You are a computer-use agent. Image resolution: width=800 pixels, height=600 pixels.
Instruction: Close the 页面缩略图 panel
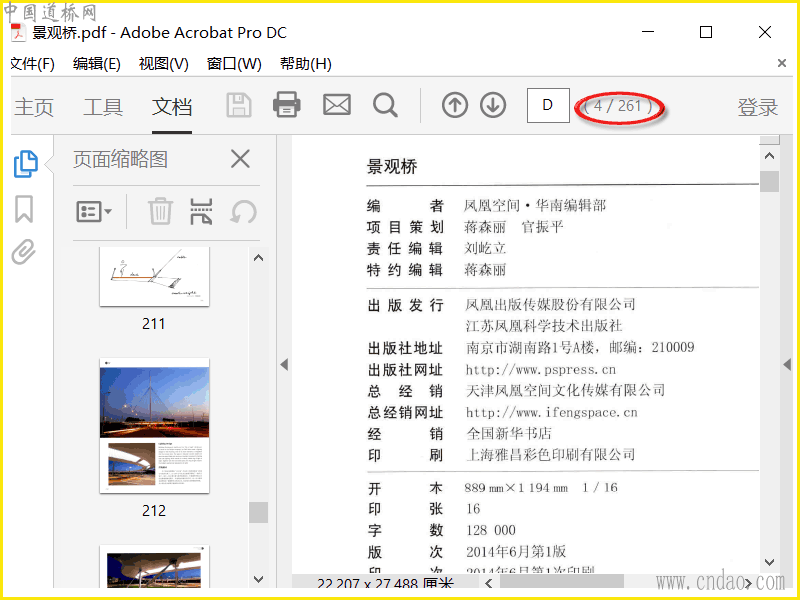click(240, 159)
